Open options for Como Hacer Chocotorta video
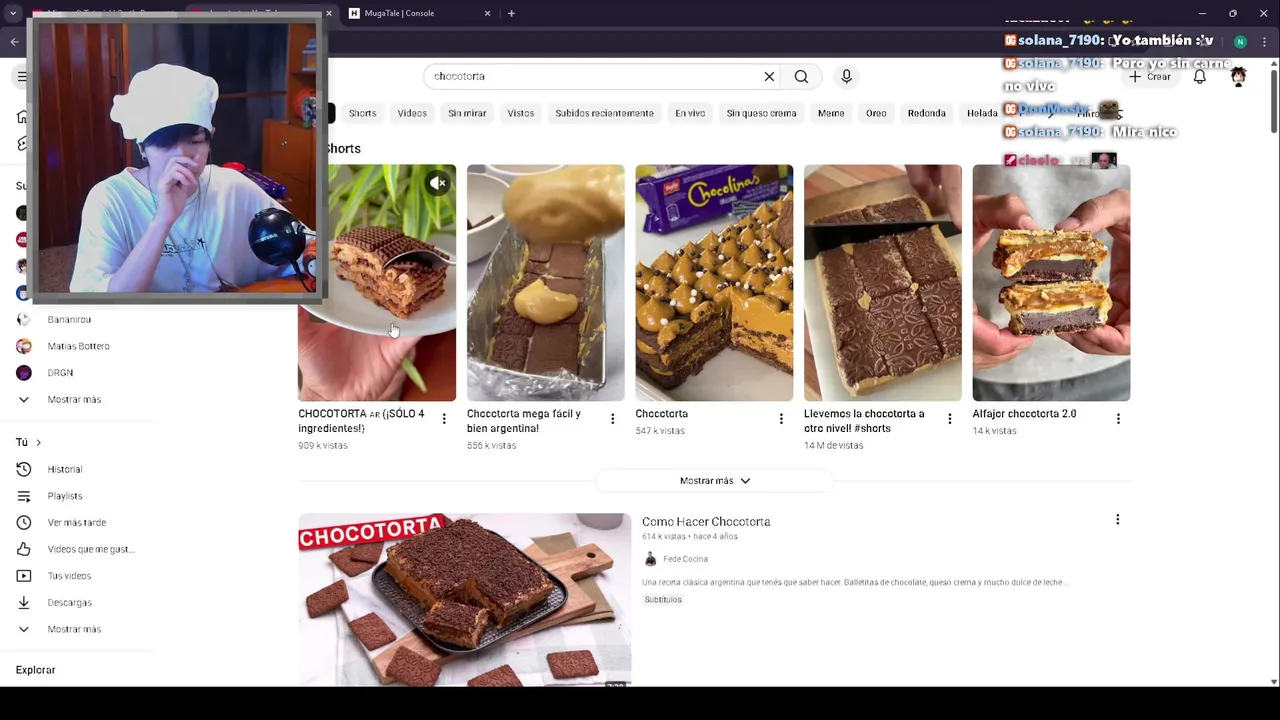 1118,519
